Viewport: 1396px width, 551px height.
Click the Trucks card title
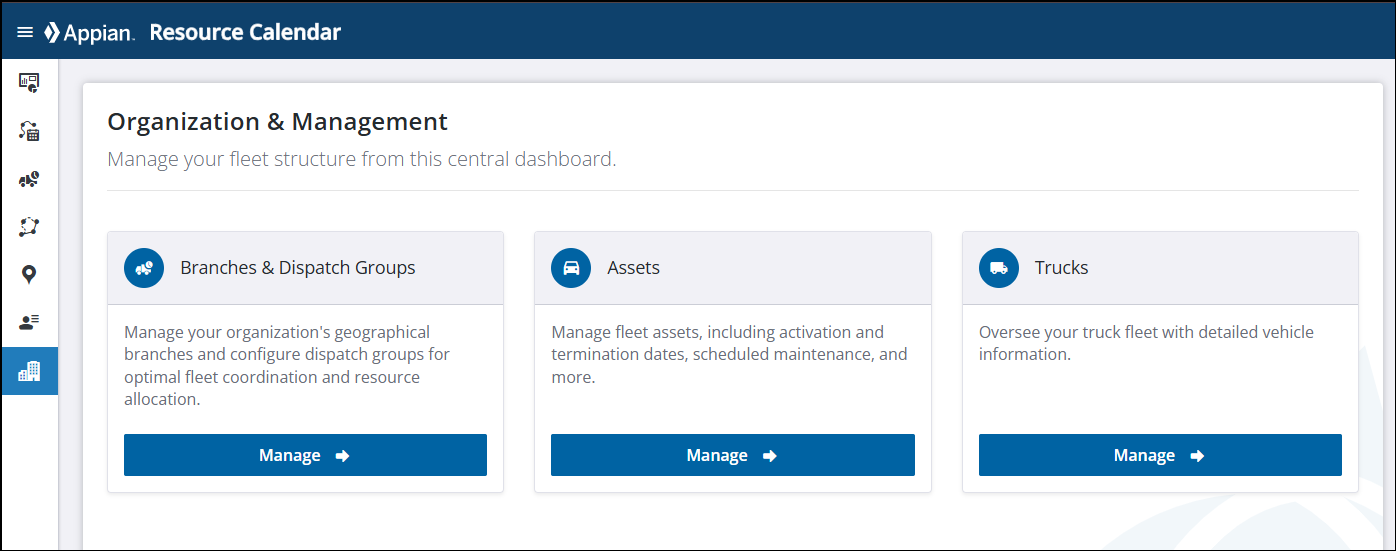click(x=1062, y=268)
